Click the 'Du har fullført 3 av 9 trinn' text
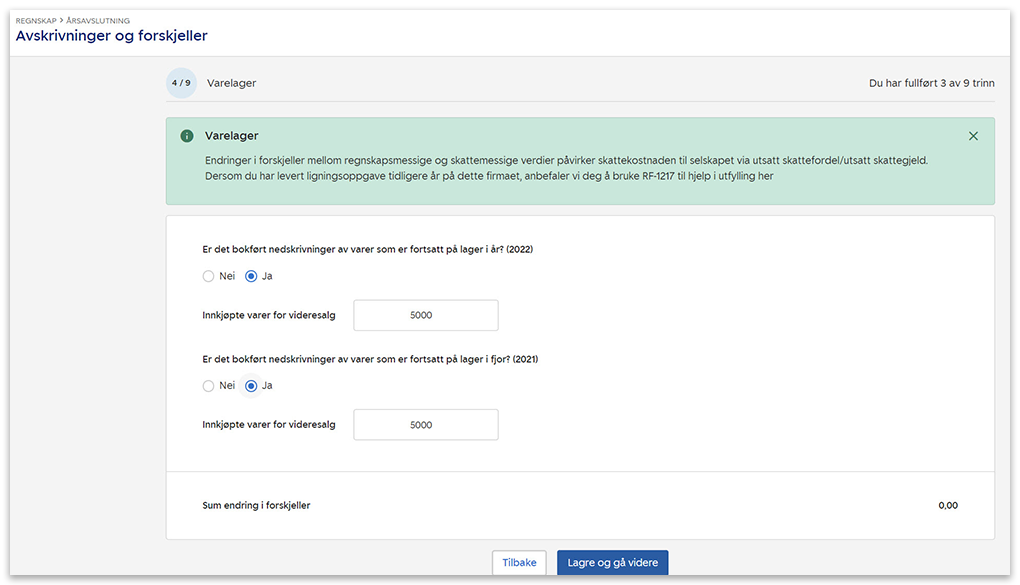Viewport: 1020px width, 585px height. [931, 83]
